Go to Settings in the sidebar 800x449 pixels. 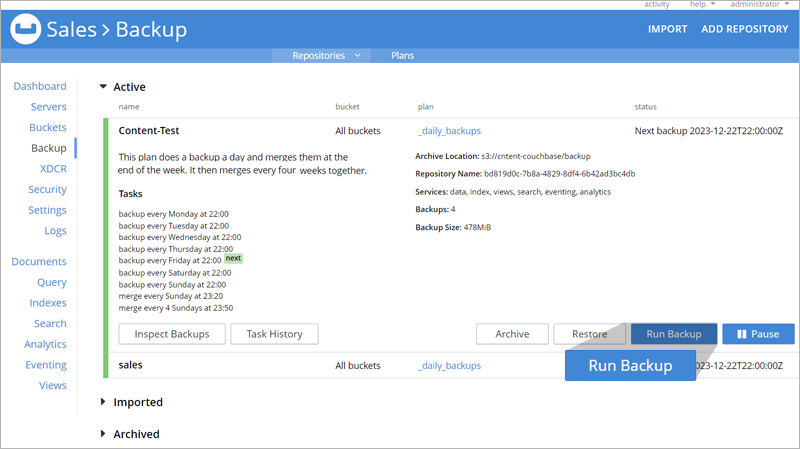click(47, 210)
